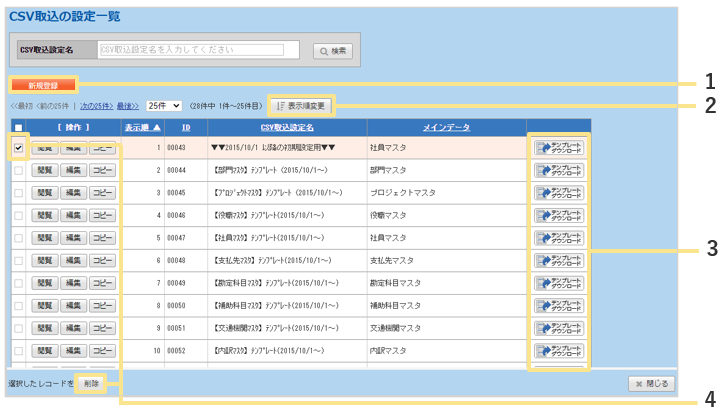Download template for row 00043
This screenshot has width=728, height=411.
[x=559, y=147]
